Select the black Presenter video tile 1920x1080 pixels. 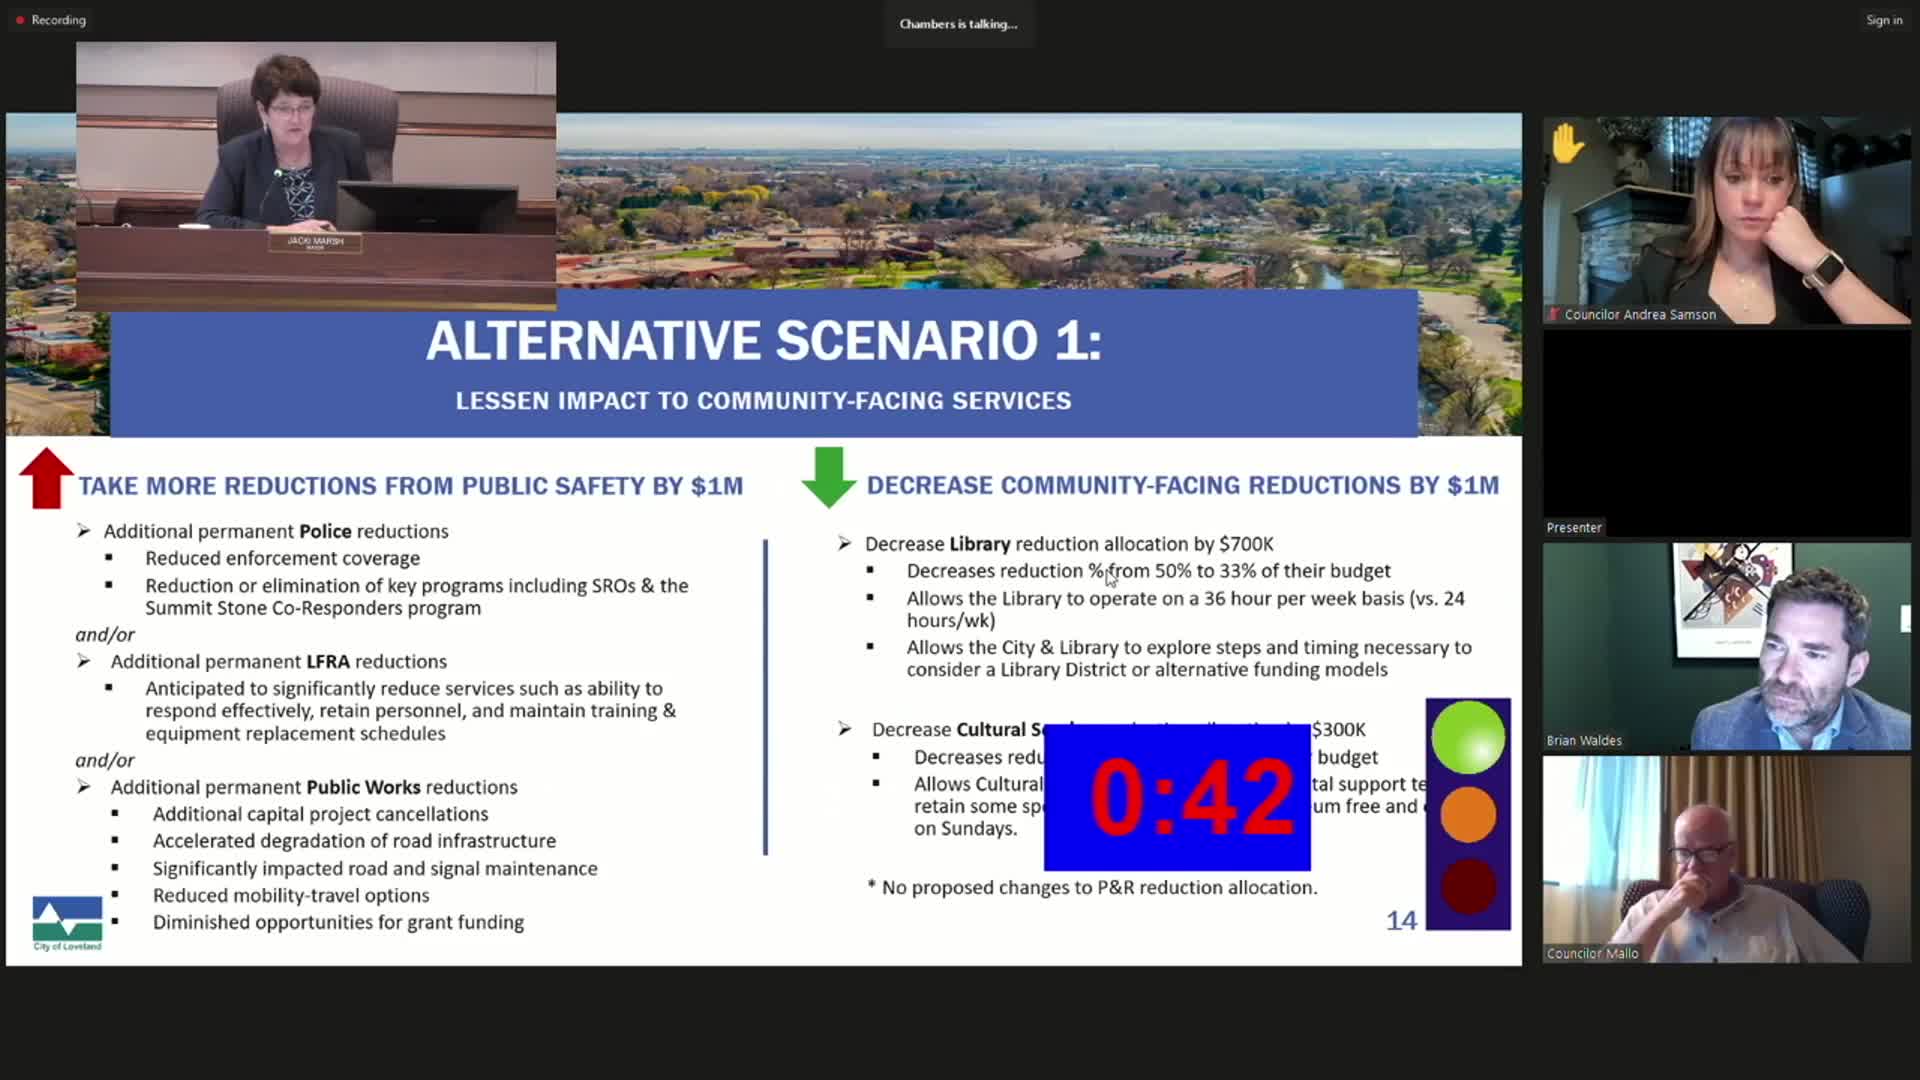pyautogui.click(x=1726, y=432)
